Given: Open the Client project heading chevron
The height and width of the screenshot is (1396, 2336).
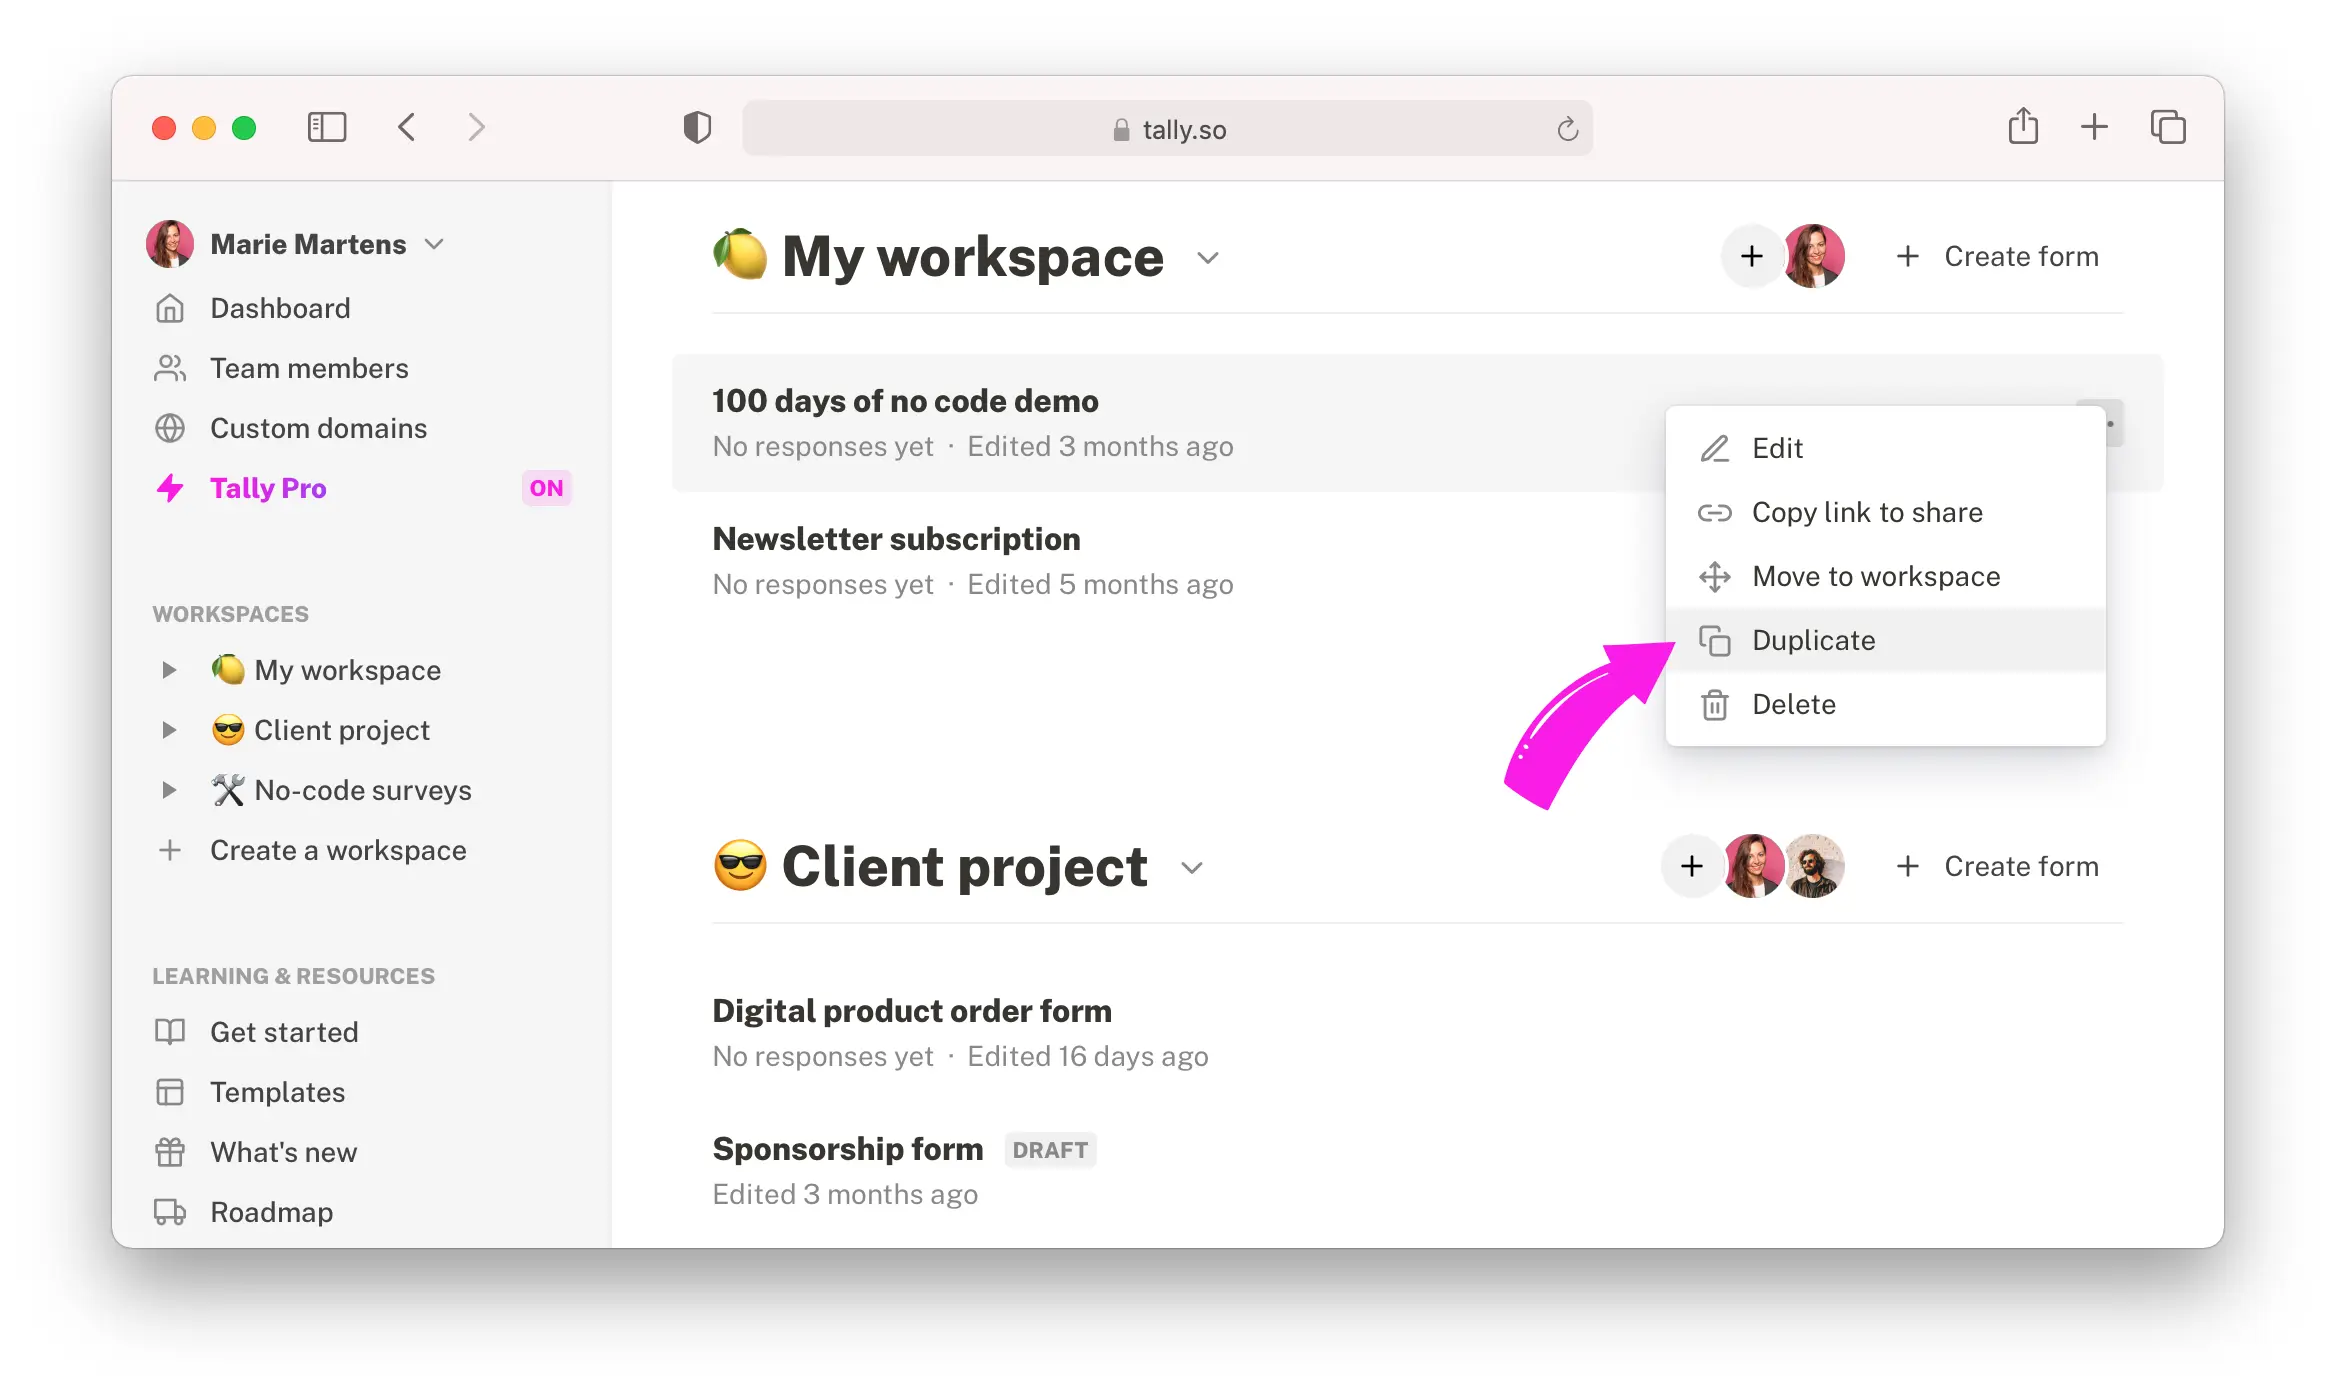Looking at the screenshot, I should coord(1191,868).
